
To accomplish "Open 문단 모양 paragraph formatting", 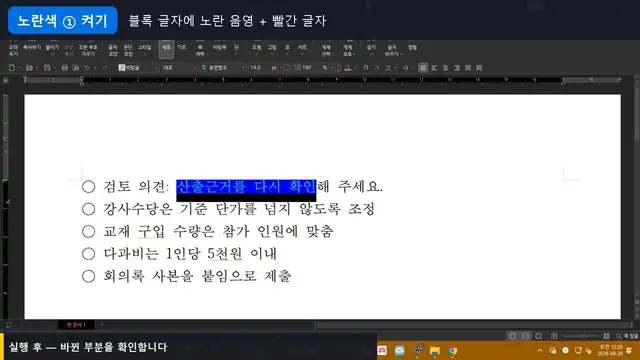I will click(128, 50).
